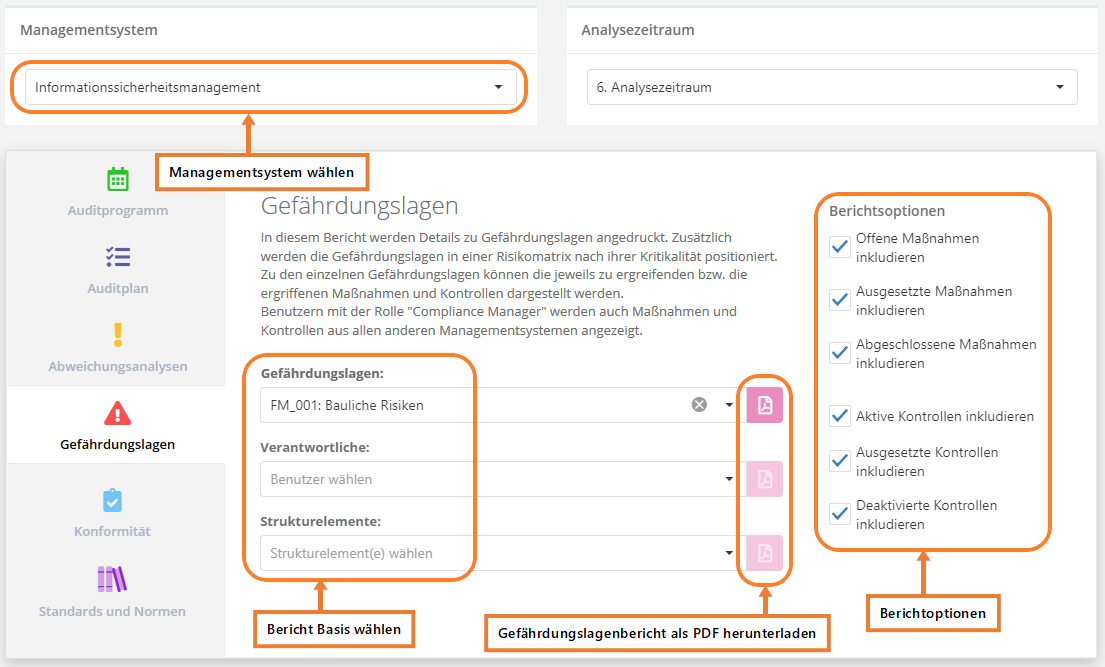Toggle Deaktivierte Kontrollen inkludieren checkbox

(x=840, y=514)
